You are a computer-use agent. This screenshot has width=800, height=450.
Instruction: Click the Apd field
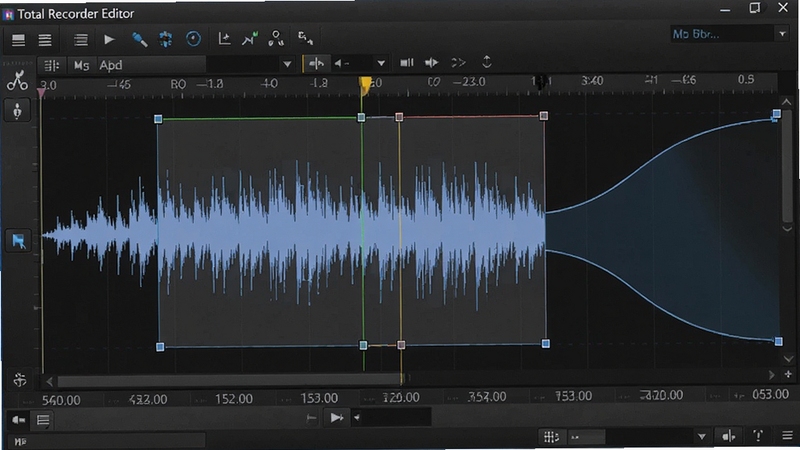click(152, 65)
